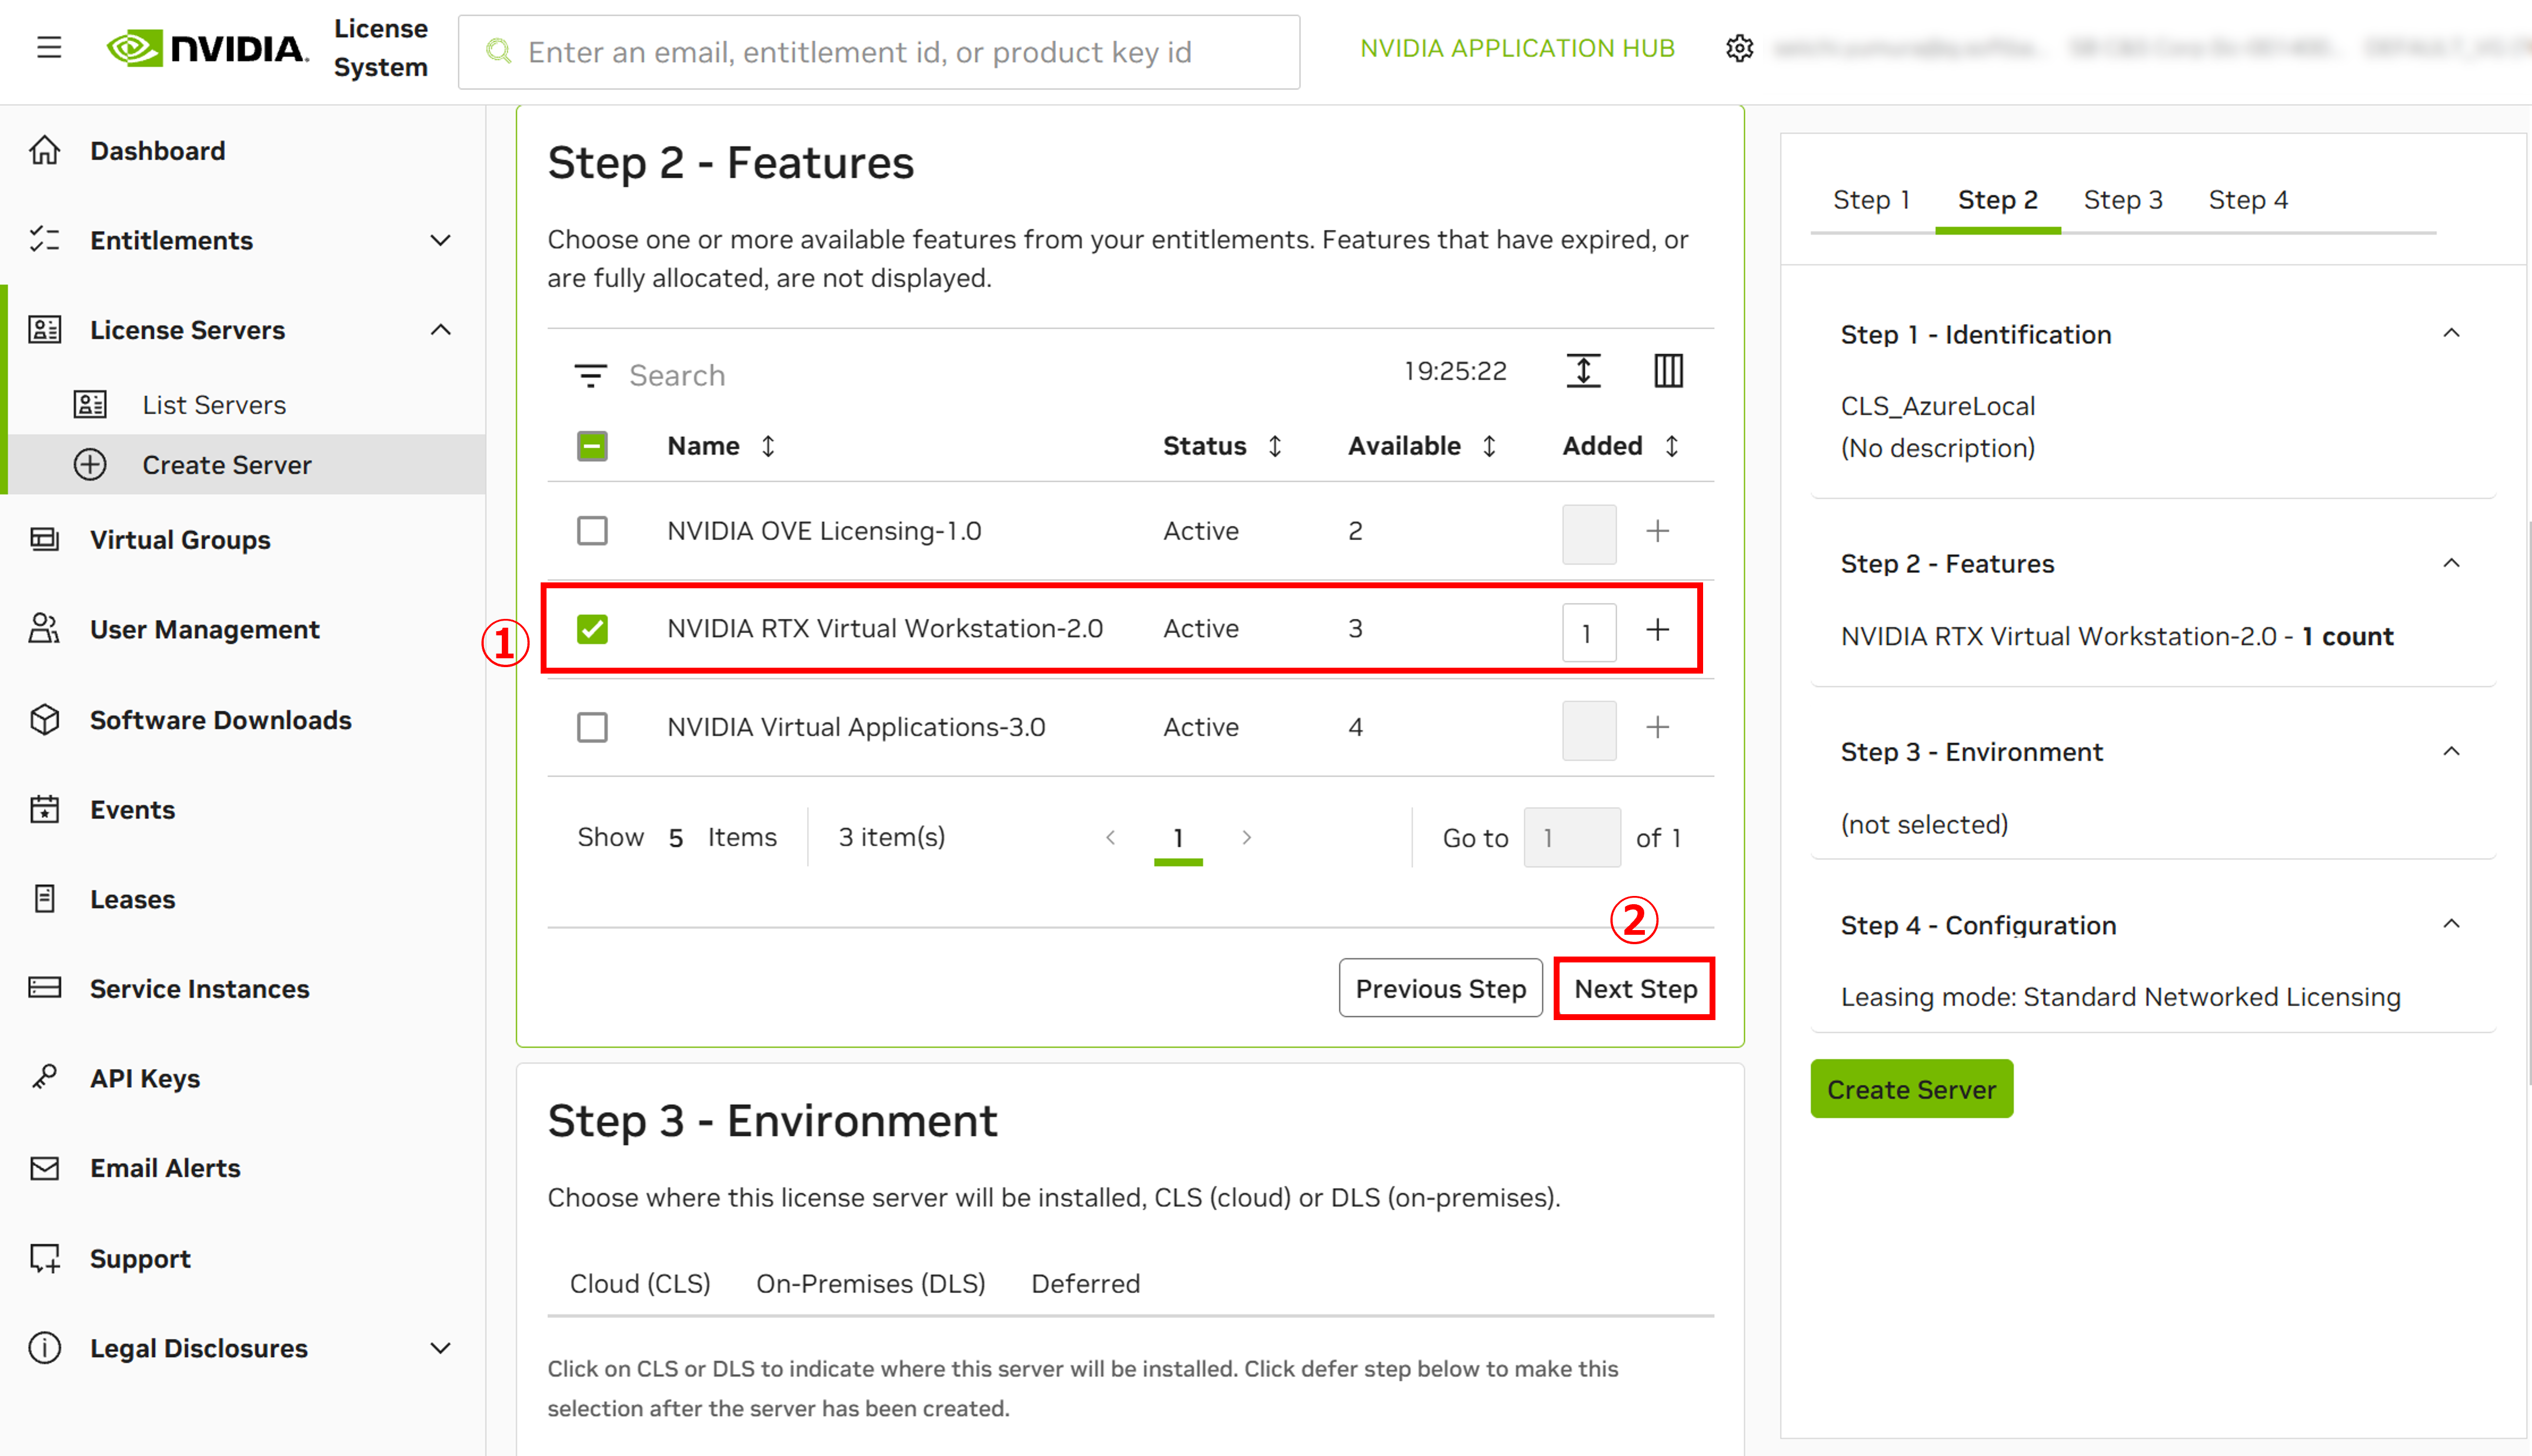Viewport: 2532px width, 1456px height.
Task: Toggle table row density icon
Action: tap(1583, 371)
